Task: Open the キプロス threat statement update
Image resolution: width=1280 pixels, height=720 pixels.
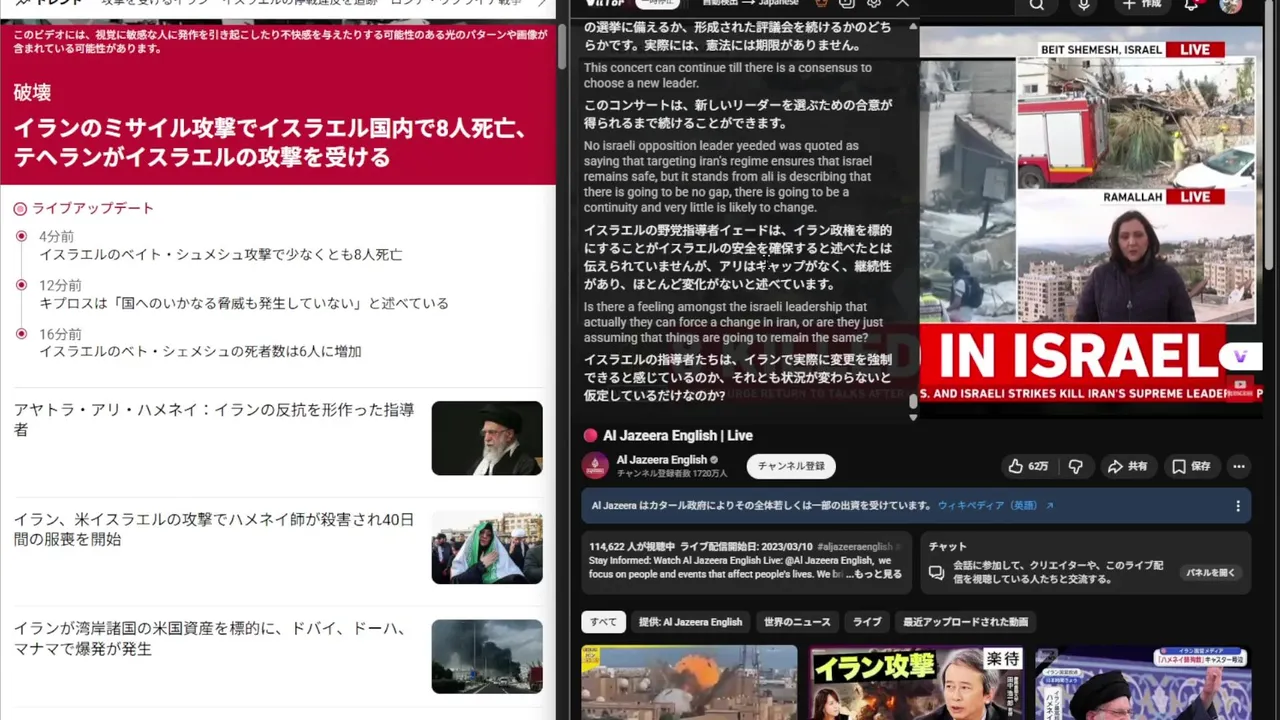Action: [x=244, y=303]
